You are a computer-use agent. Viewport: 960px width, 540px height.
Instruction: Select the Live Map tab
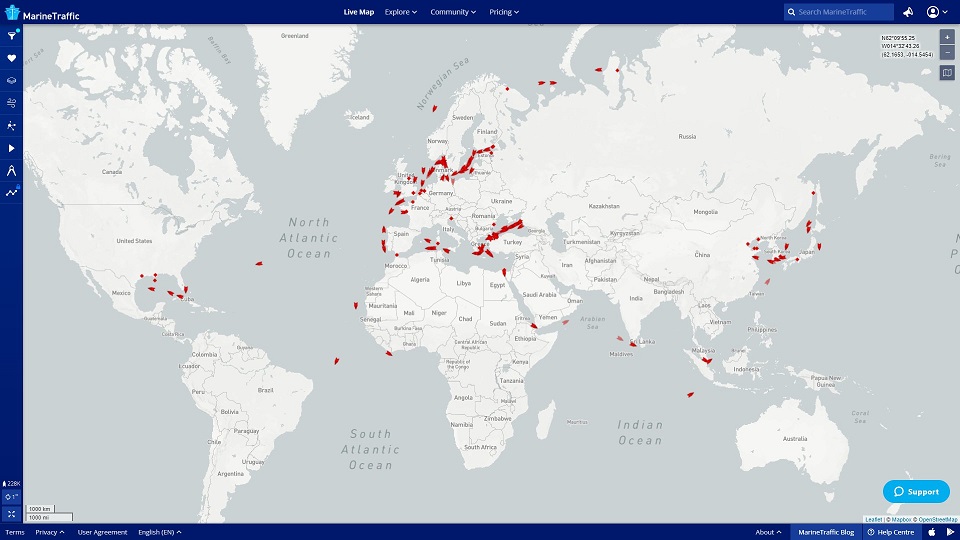[359, 12]
